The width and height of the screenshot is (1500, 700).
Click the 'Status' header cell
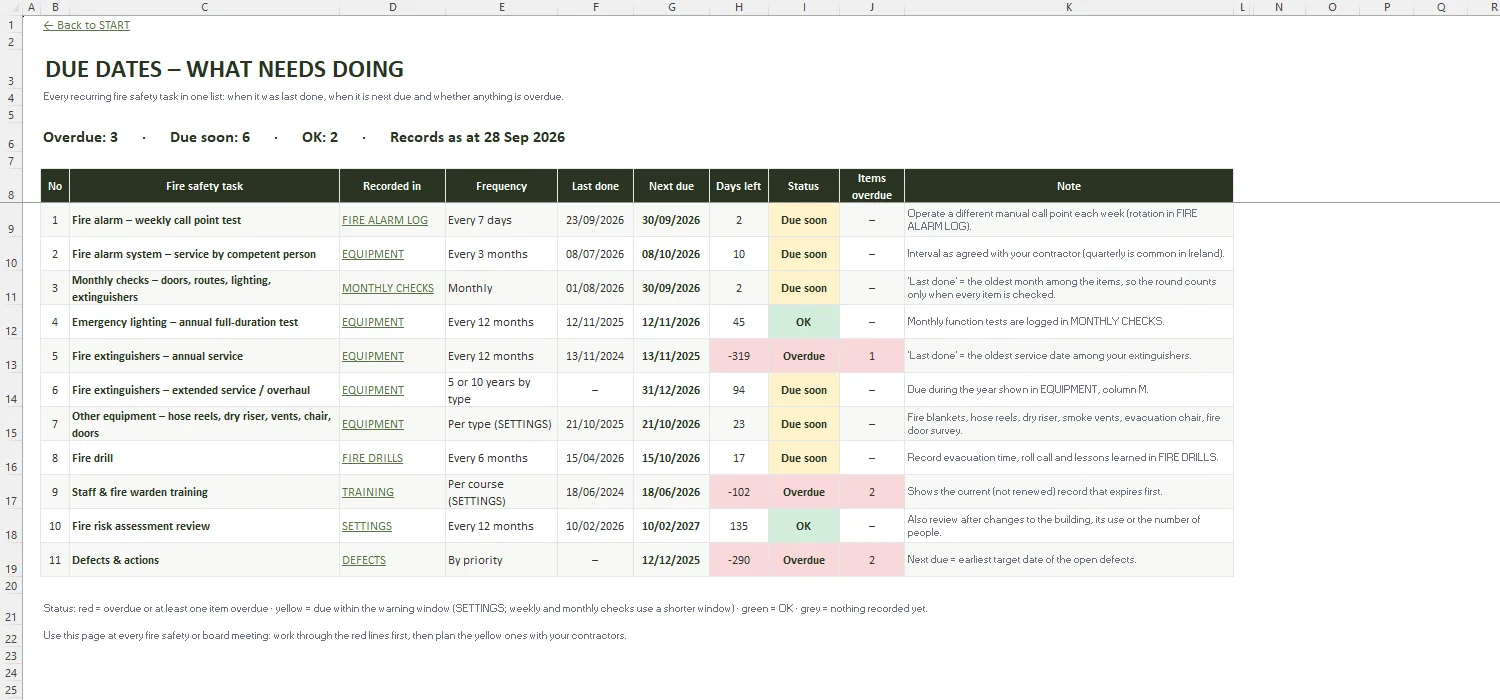click(x=803, y=186)
